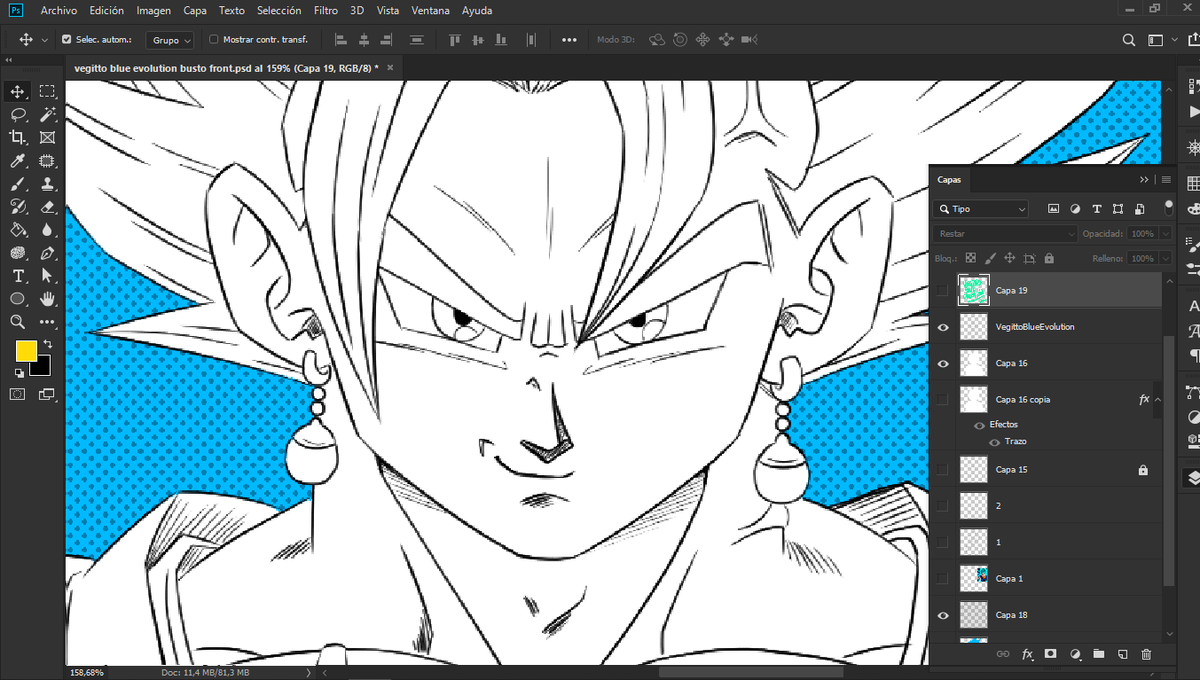
Task: Select the Rectangular Marquee tool
Action: click(x=47, y=92)
